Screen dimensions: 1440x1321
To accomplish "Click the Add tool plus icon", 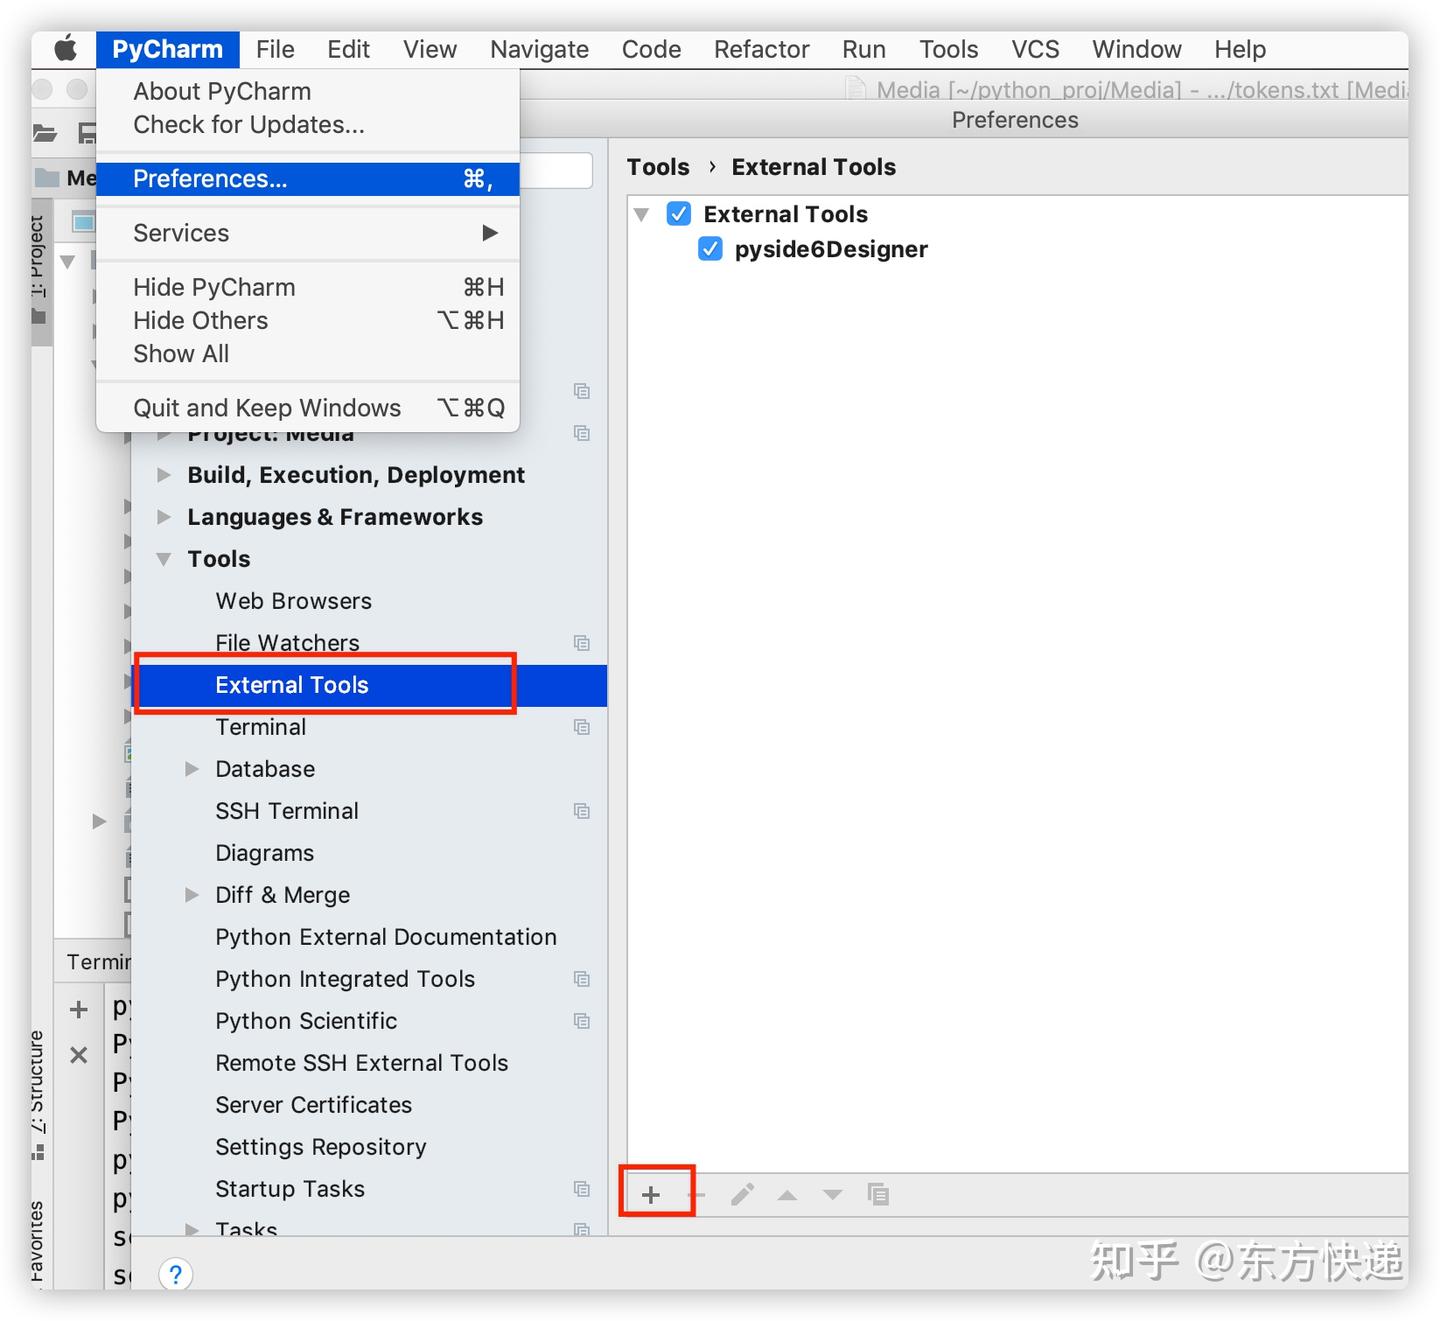I will [651, 1194].
